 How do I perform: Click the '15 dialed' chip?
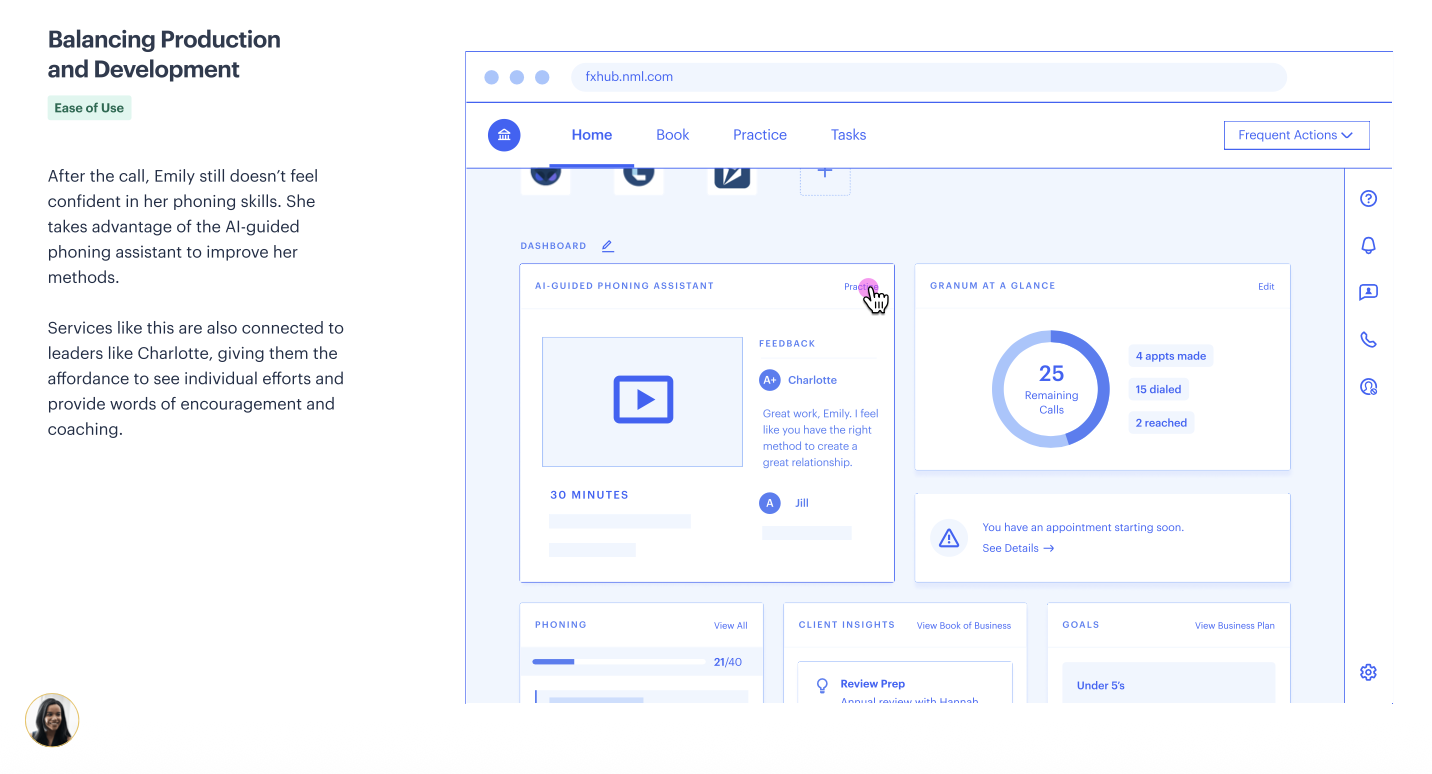point(1158,389)
